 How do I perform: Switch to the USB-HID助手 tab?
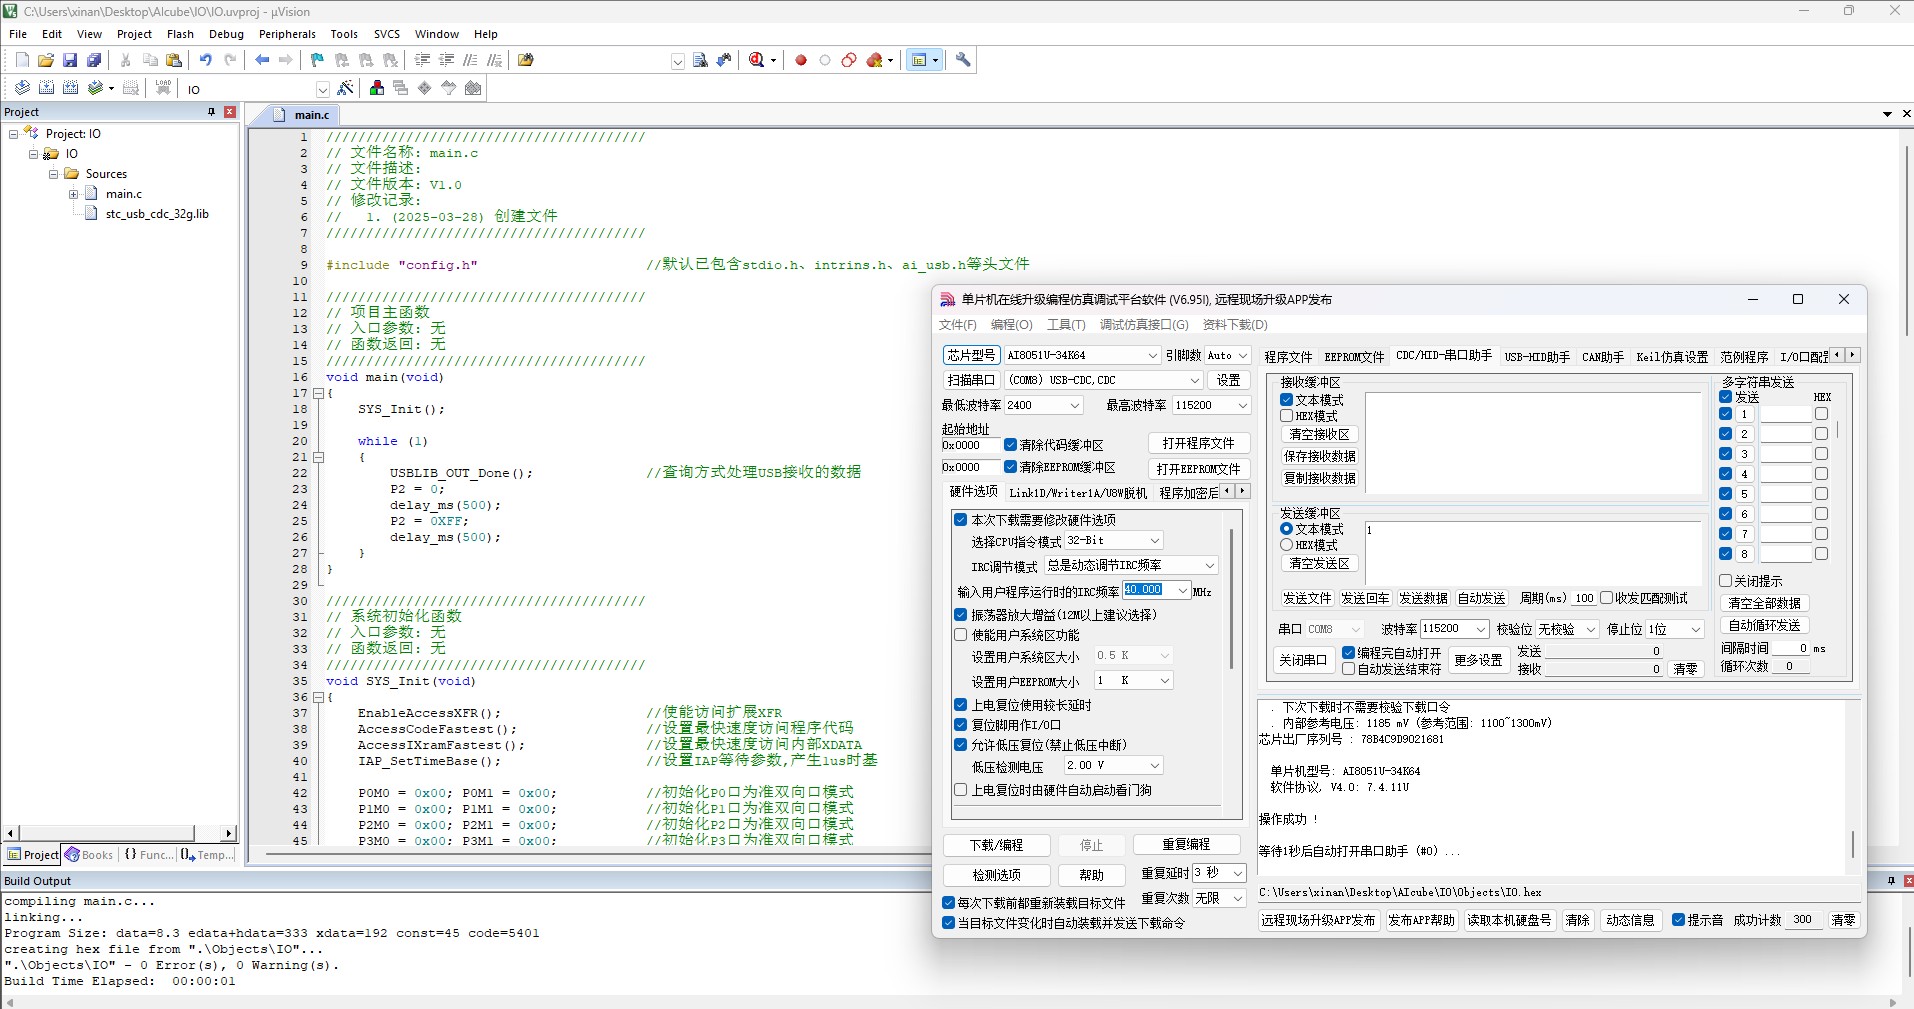[x=1536, y=357]
